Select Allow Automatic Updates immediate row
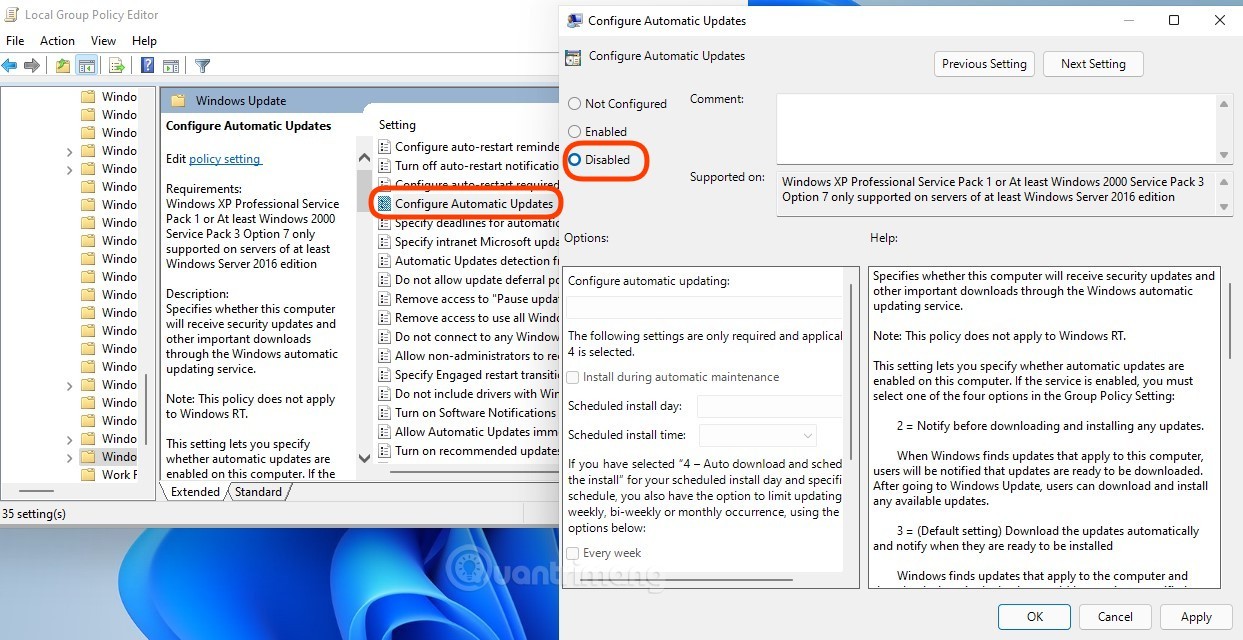 469,432
